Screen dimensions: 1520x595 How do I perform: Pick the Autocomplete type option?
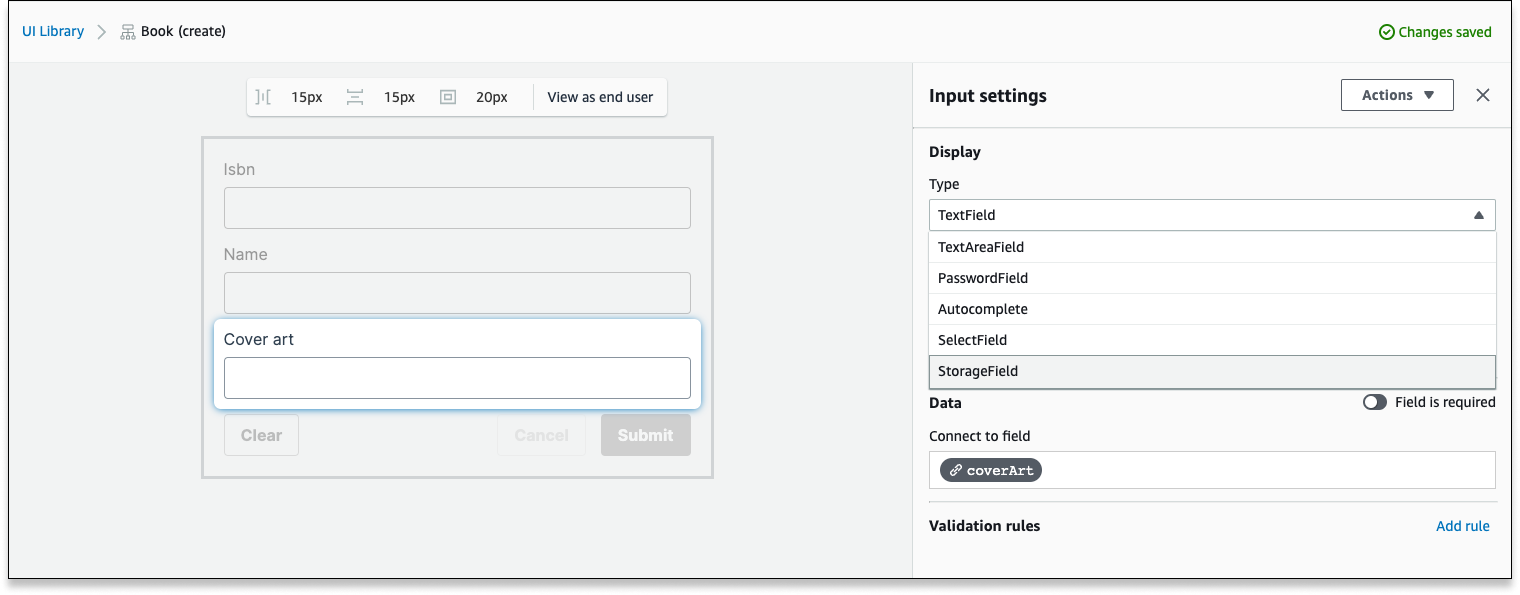[1212, 309]
